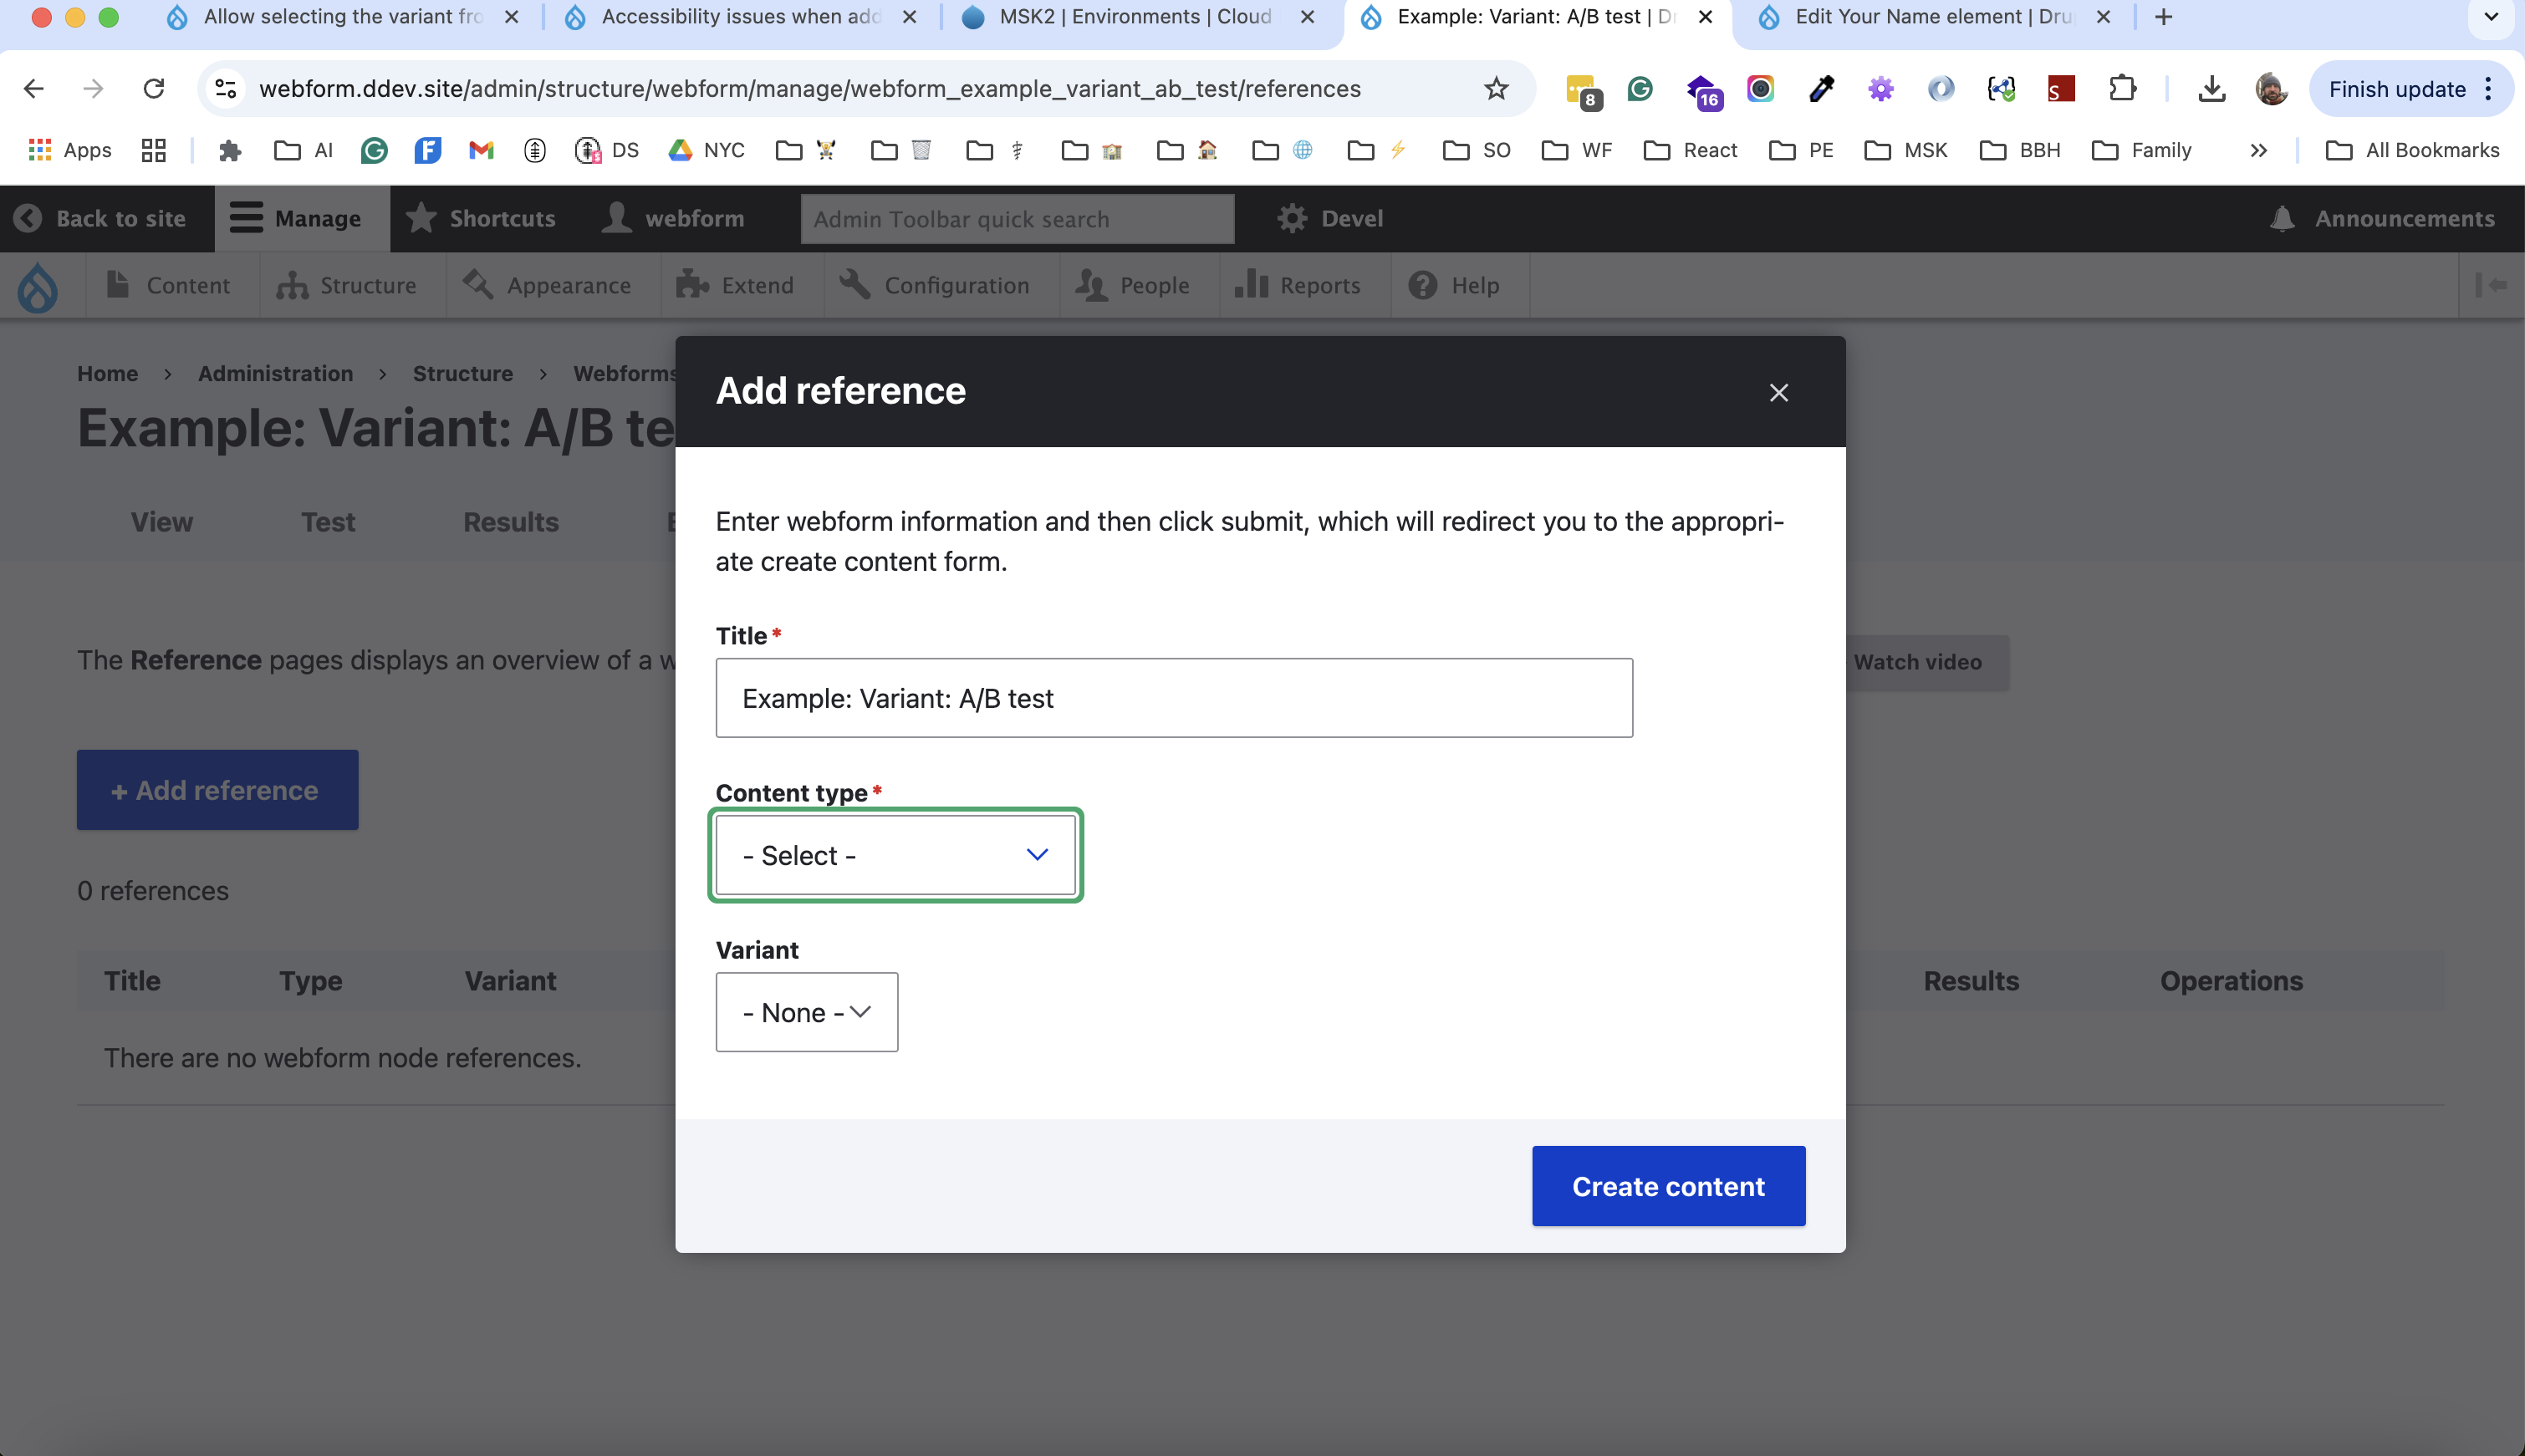Open the Devel gear toolbar item
This screenshot has height=1456, width=2525.
coord(1330,218)
